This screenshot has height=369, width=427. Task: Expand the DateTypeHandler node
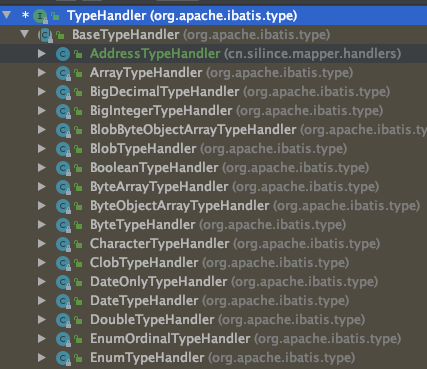(x=42, y=300)
